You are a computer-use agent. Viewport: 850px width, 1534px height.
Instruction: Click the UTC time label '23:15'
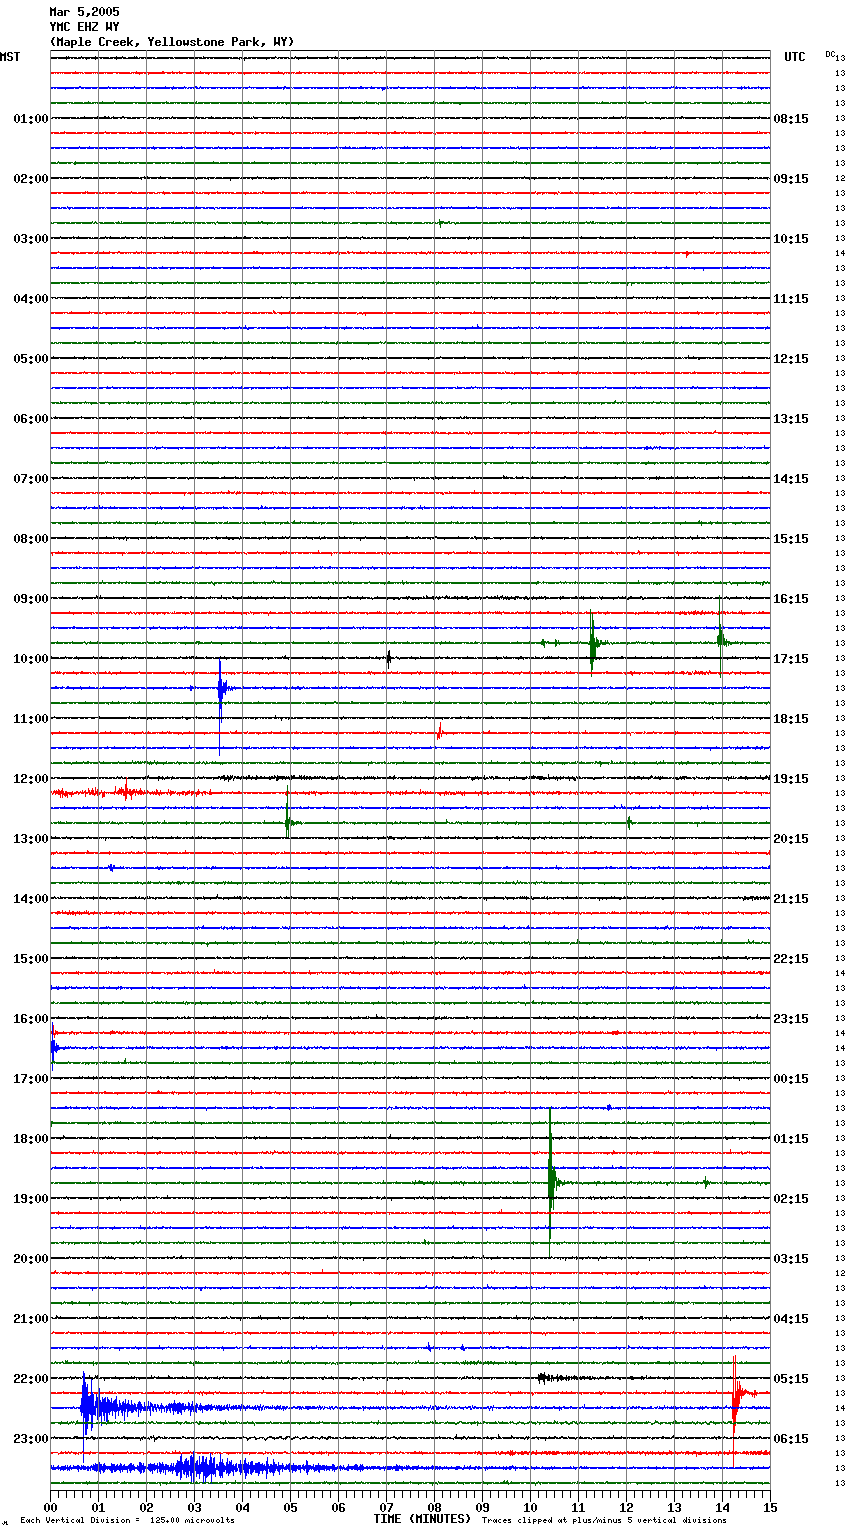pos(791,1019)
